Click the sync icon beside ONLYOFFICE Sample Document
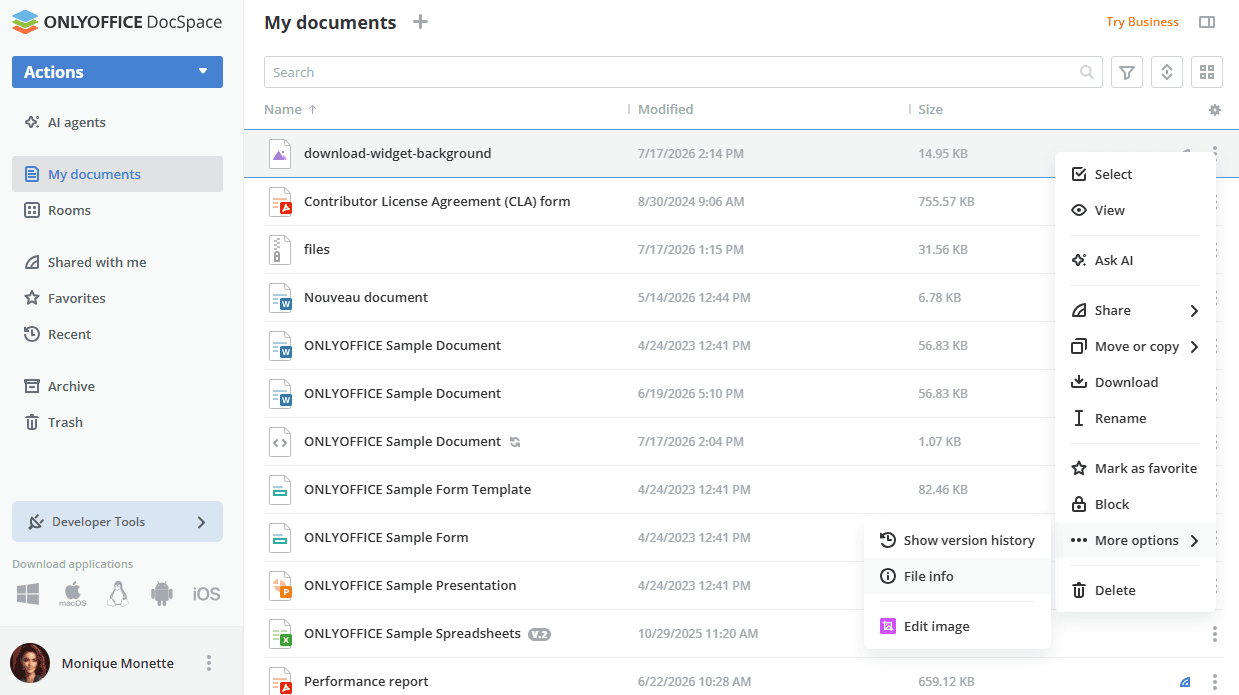This screenshot has width=1239, height=695. tap(515, 442)
